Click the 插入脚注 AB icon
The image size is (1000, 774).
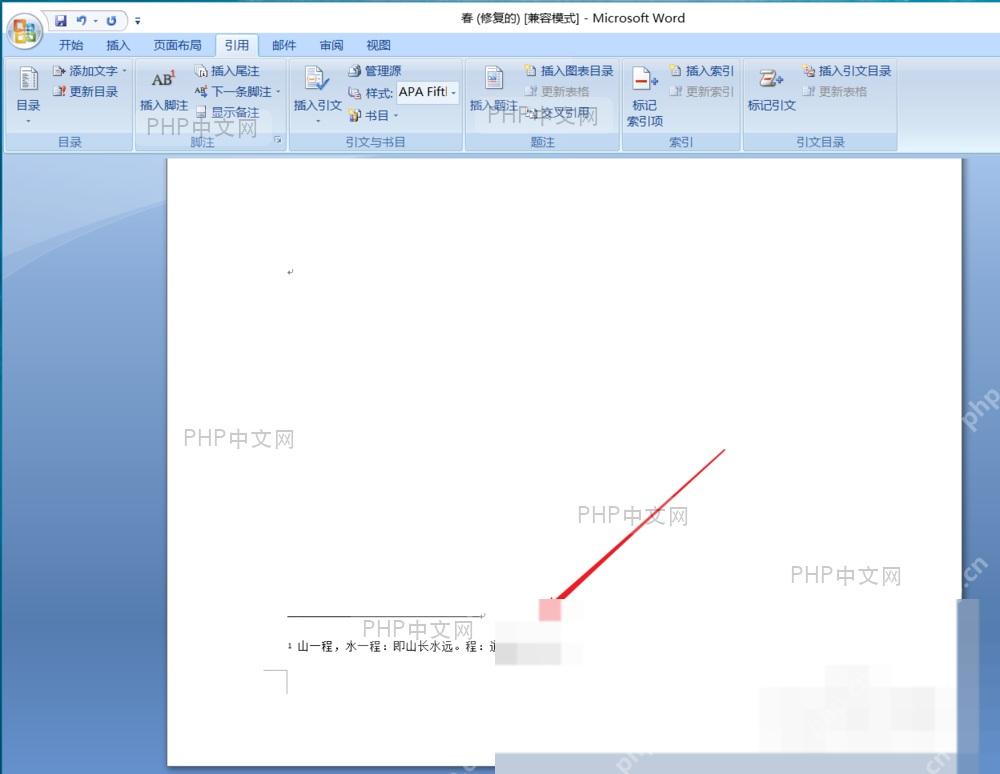163,79
